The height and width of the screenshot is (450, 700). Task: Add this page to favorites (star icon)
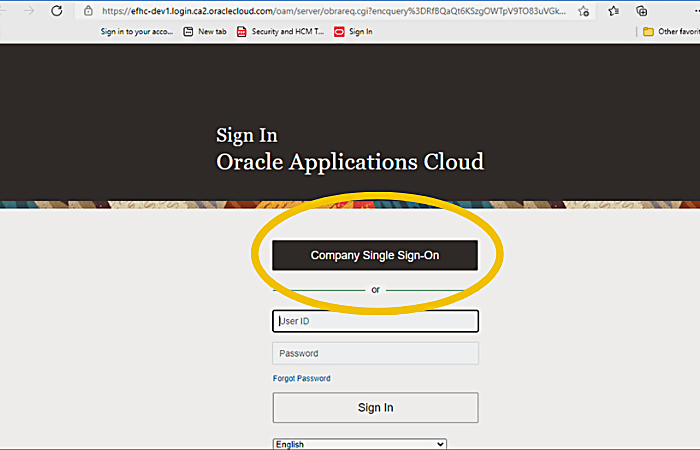583,11
